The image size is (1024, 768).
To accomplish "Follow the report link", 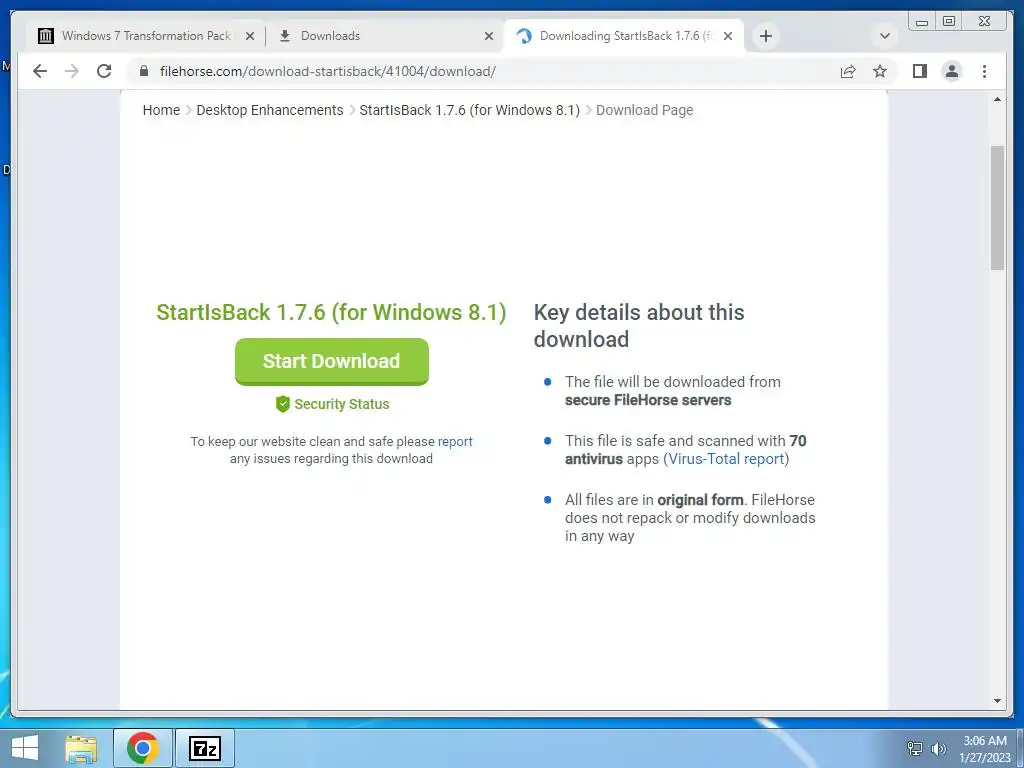I will [x=455, y=441].
